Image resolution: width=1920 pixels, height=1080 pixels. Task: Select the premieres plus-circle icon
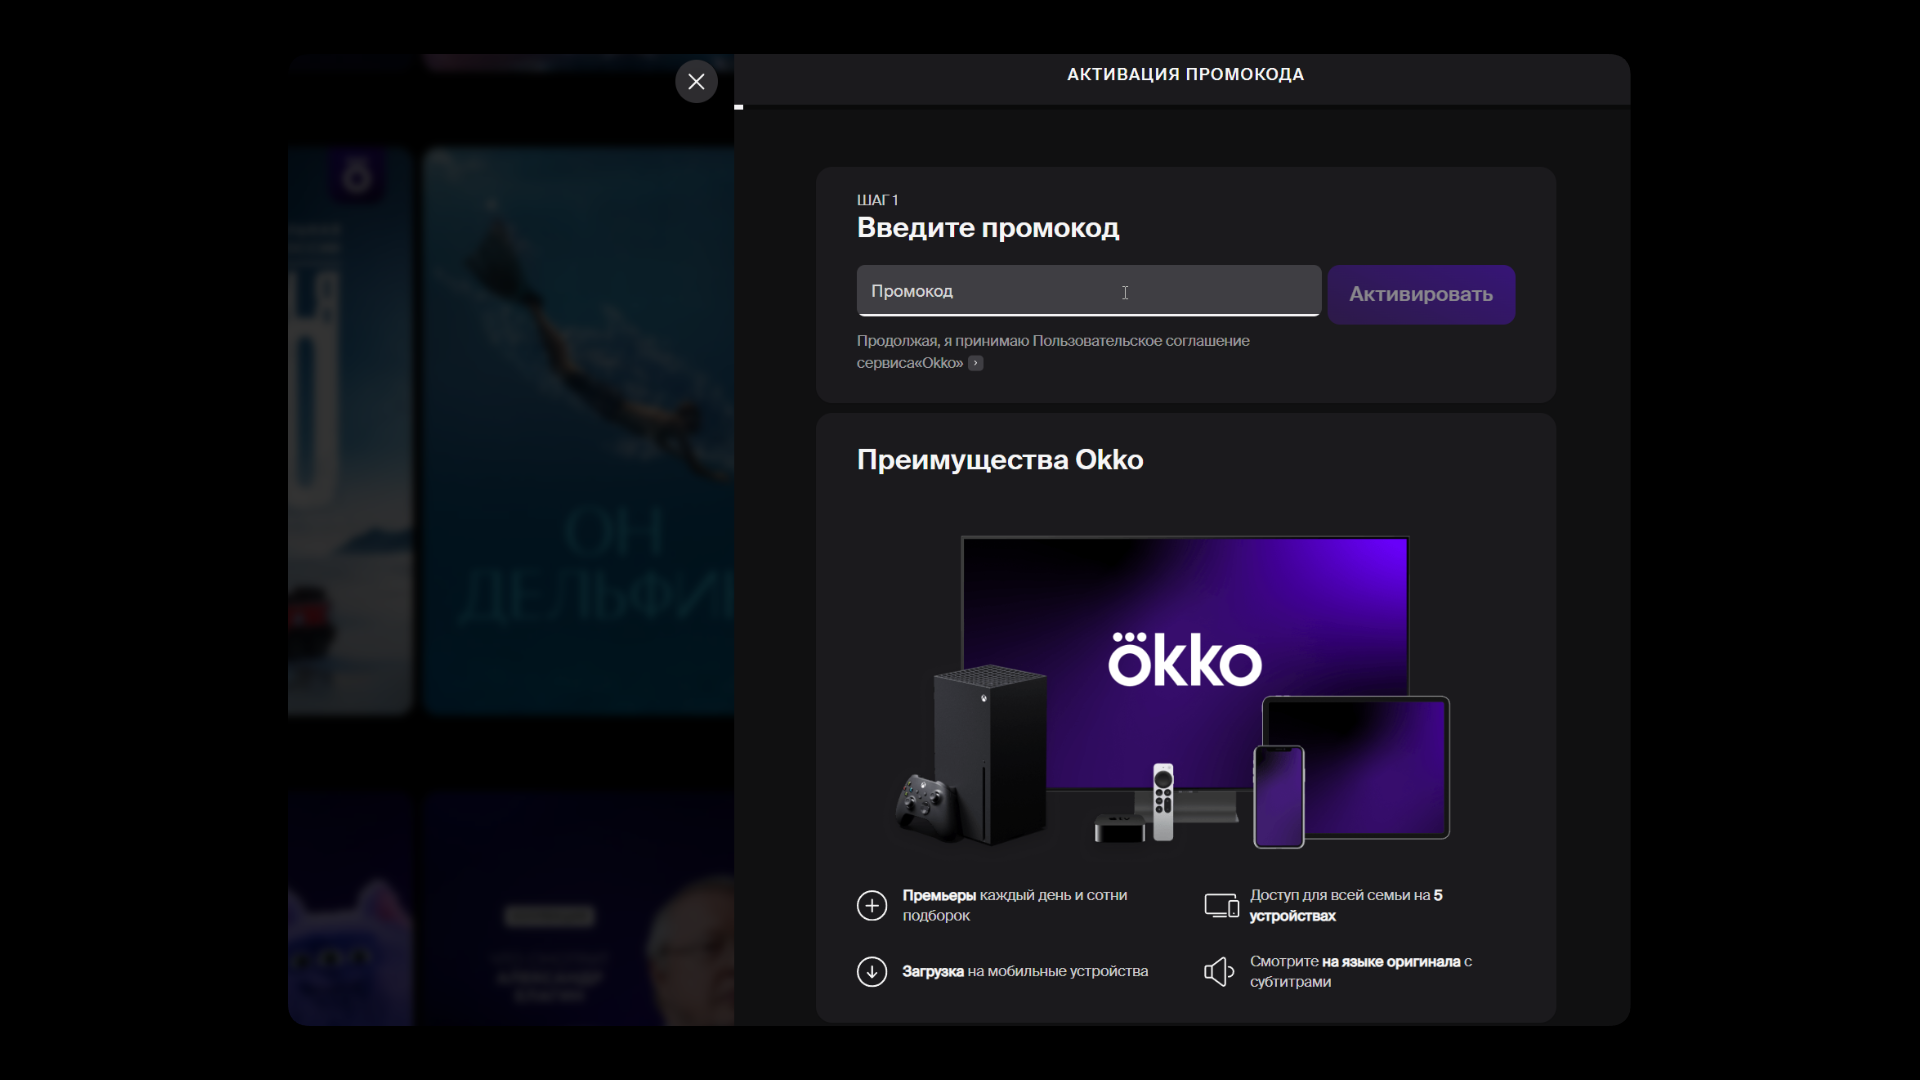(x=871, y=905)
